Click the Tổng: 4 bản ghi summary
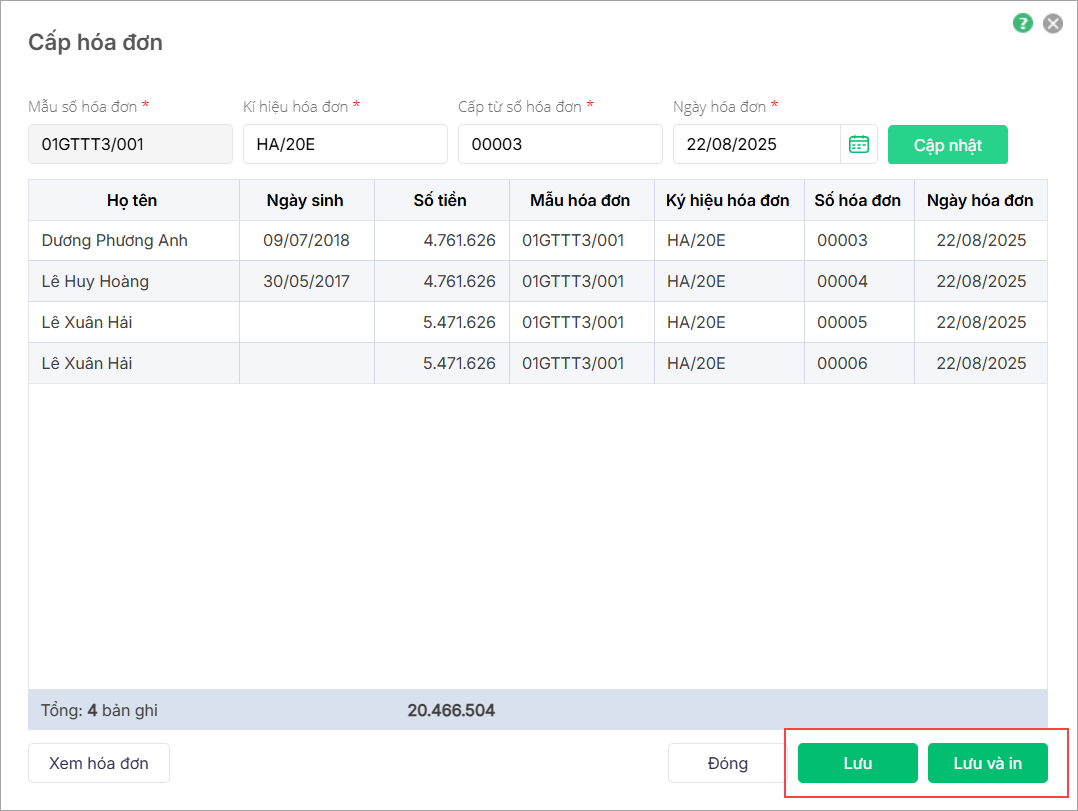This screenshot has height=811, width=1078. [99, 710]
